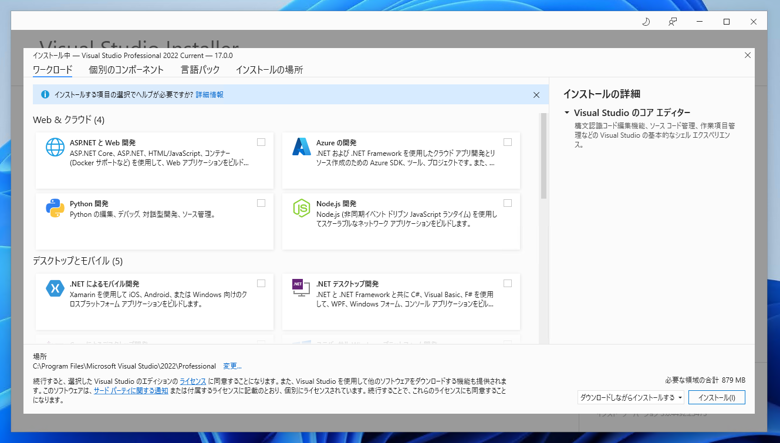780x443 pixels.
Task: Check the .NET デスクトップ開発 workload
Action: click(507, 283)
